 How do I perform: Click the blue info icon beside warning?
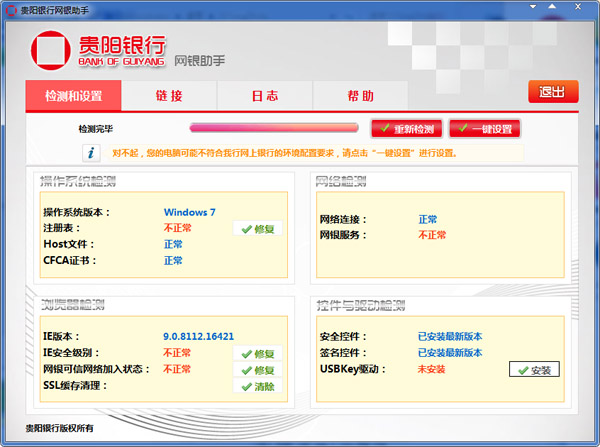pos(91,153)
